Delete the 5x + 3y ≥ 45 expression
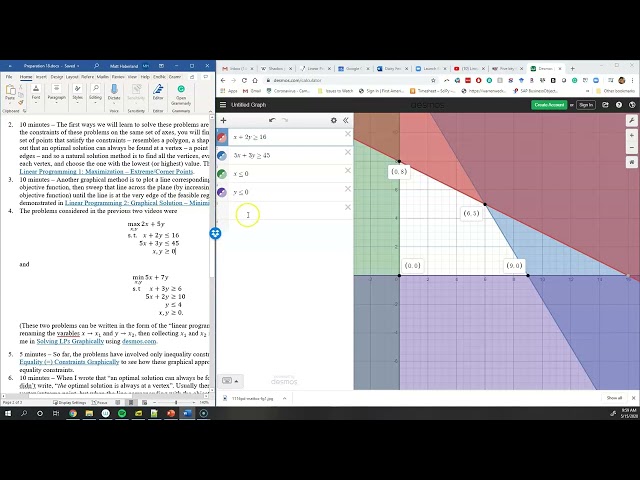640x480 pixels. pos(348,152)
